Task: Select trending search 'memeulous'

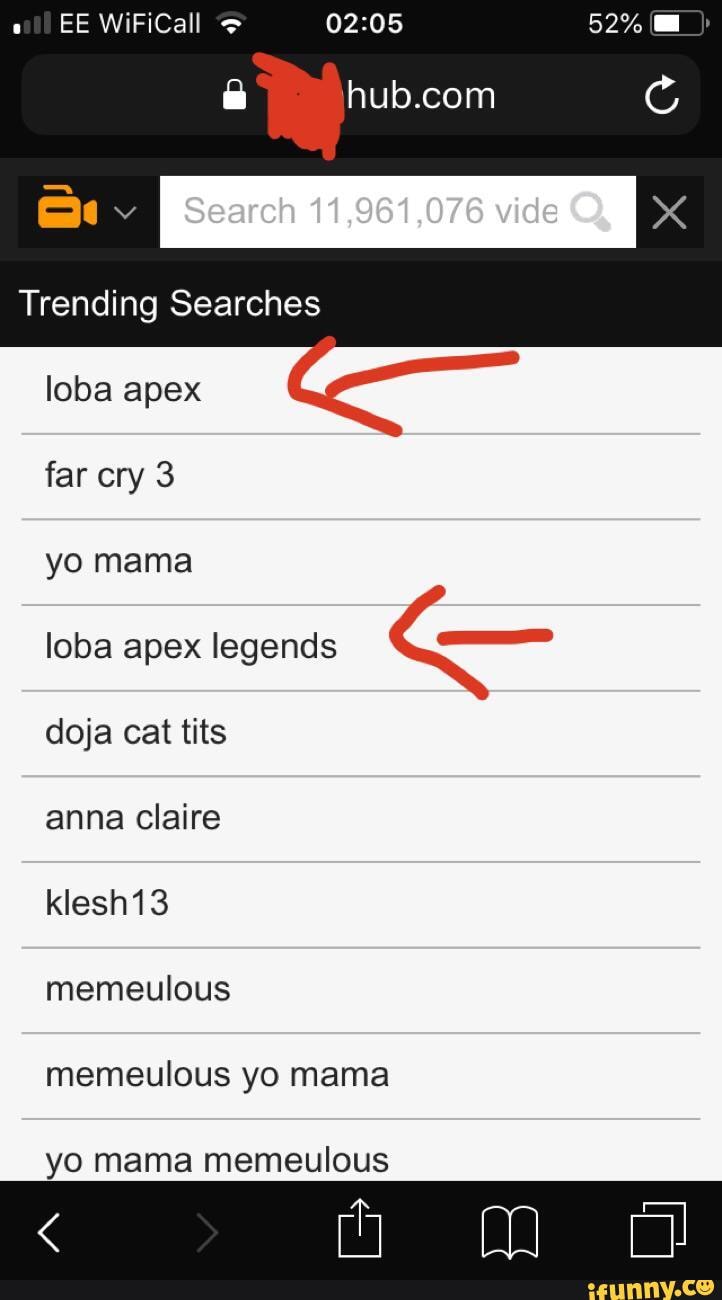Action: tap(360, 990)
